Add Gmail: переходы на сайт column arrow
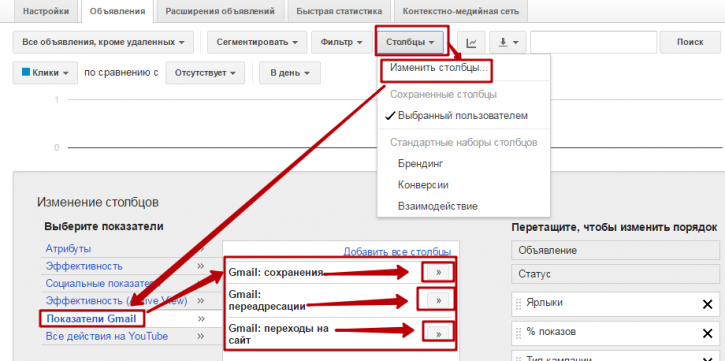The height and width of the screenshot is (361, 725). click(438, 334)
